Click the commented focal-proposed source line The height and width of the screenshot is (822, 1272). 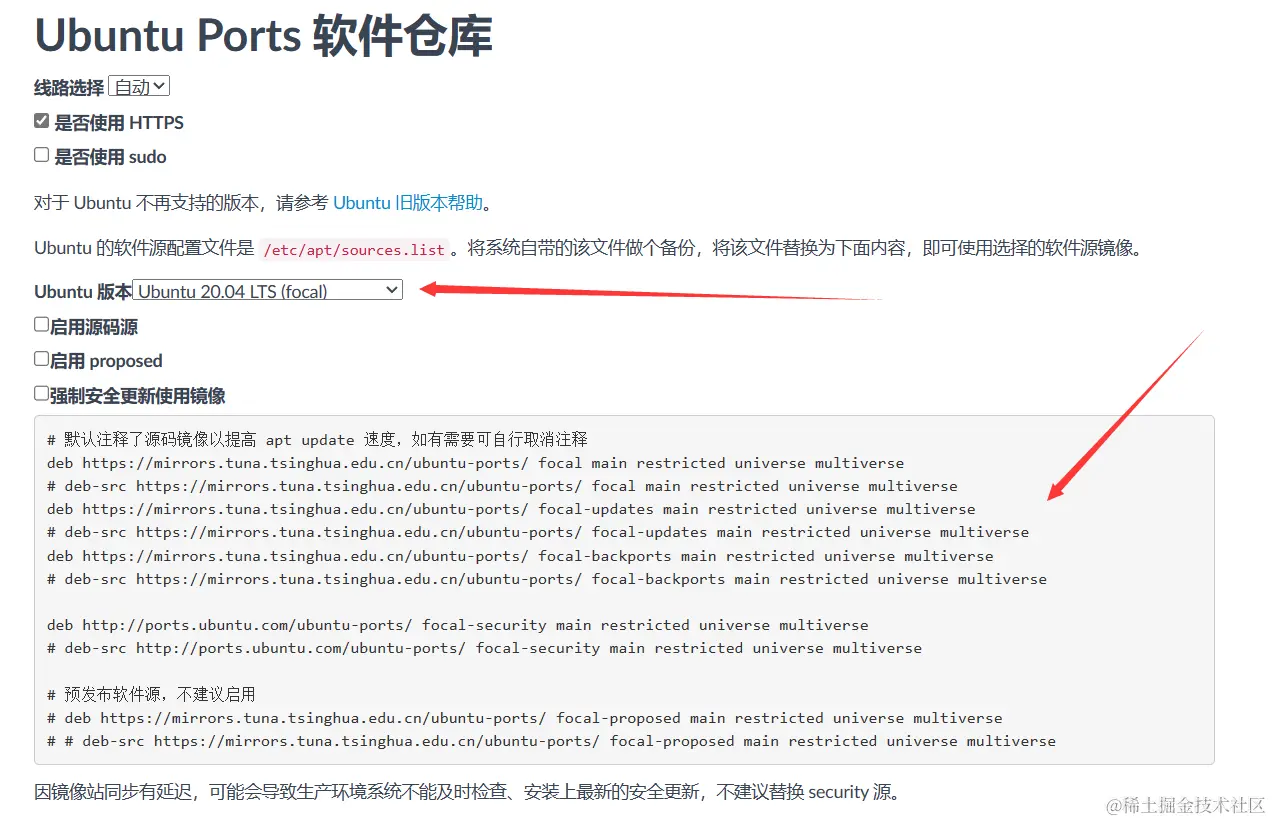click(525, 717)
